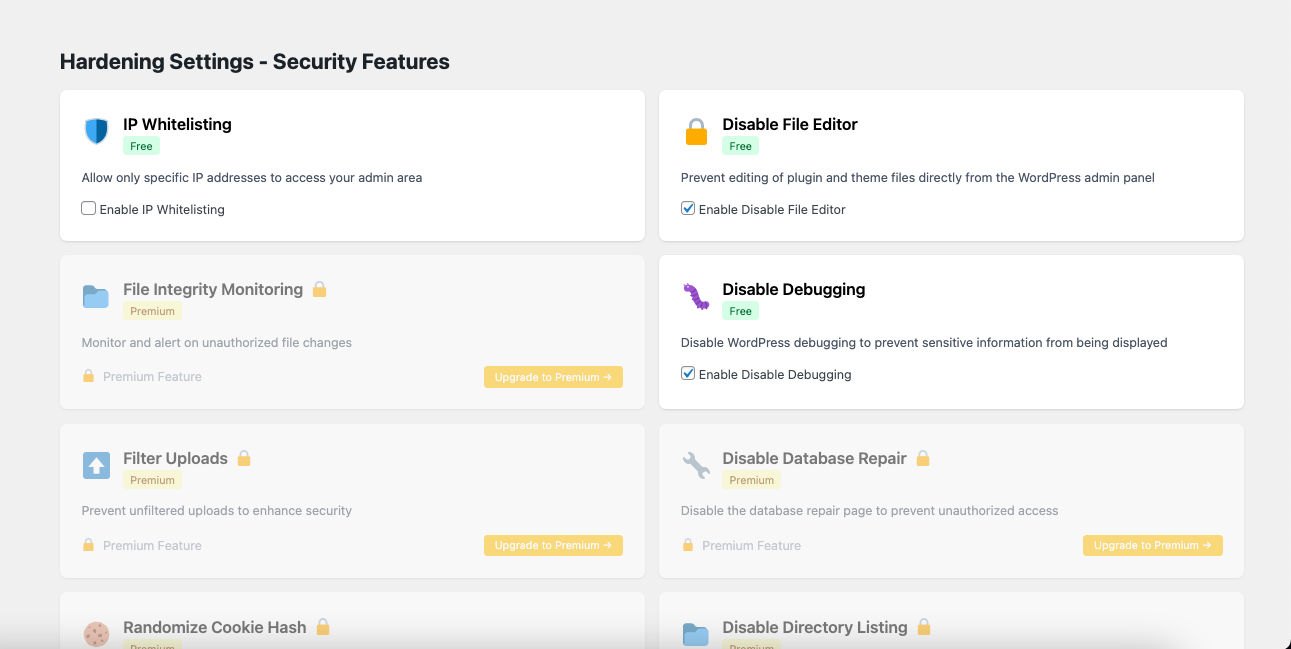Click the folder icon for Disable Directory Listing

696,635
